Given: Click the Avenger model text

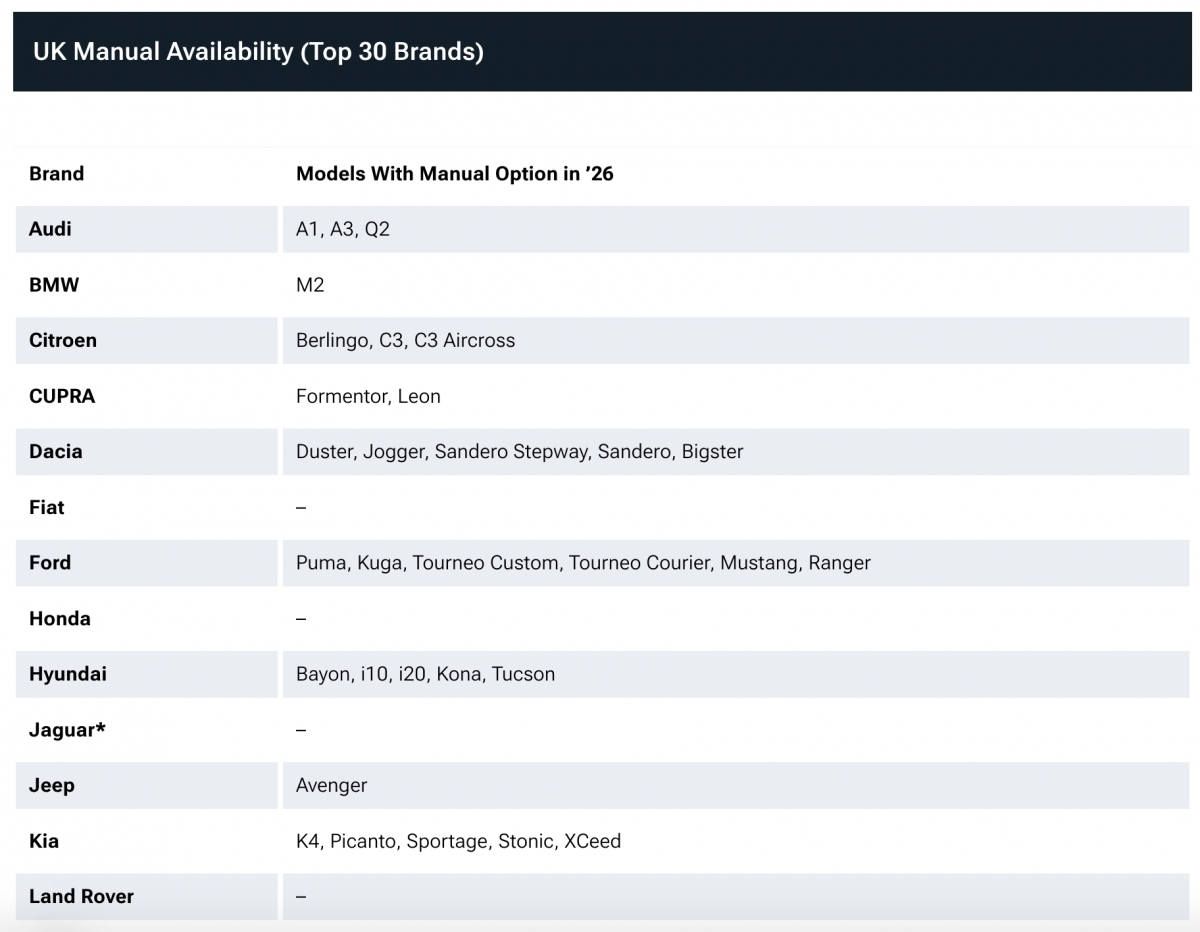Looking at the screenshot, I should click(x=331, y=785).
